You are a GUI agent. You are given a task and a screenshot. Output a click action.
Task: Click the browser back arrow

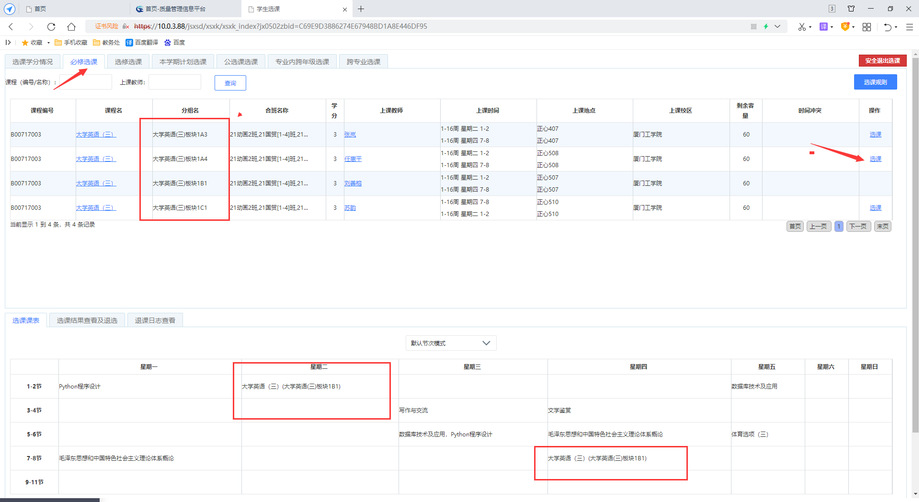[9, 27]
